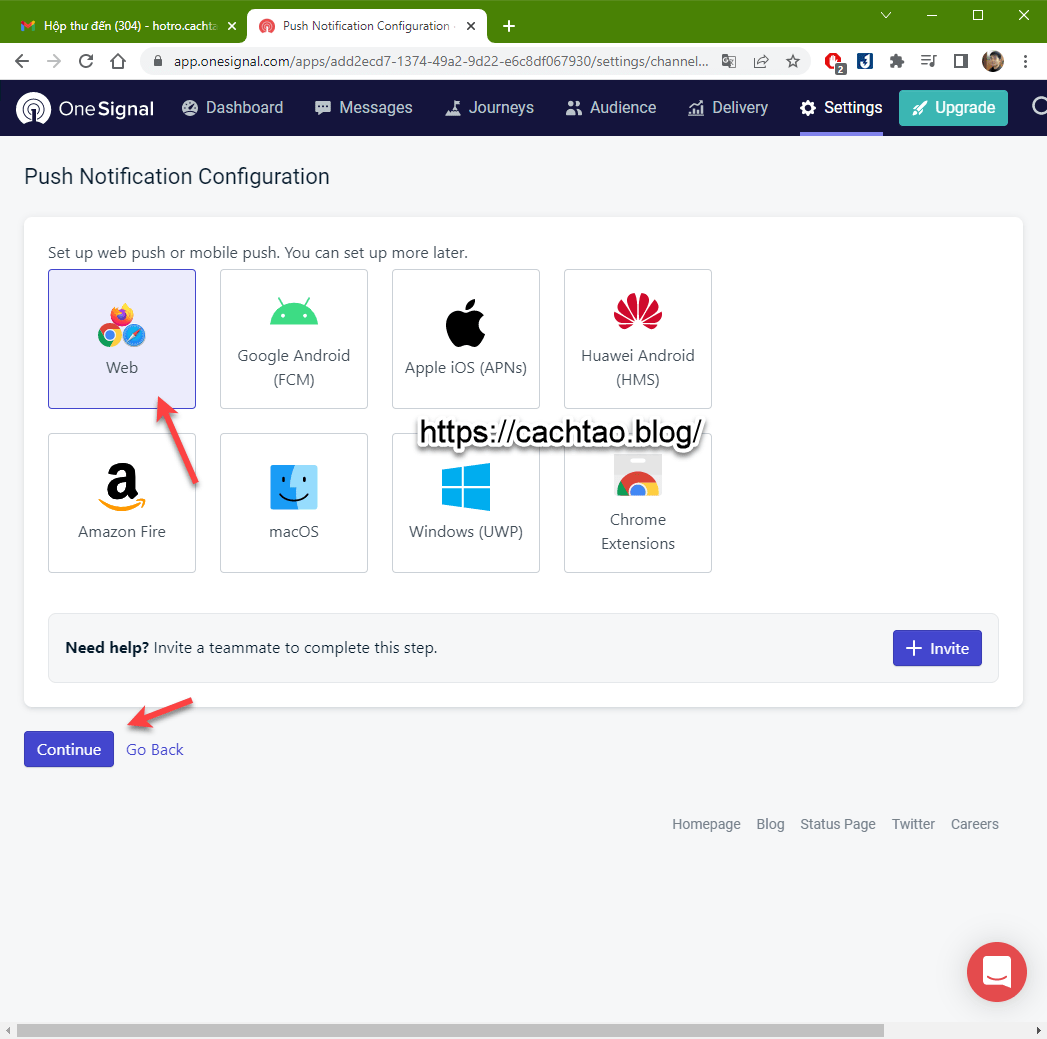Open the Twitter footer link

click(913, 824)
